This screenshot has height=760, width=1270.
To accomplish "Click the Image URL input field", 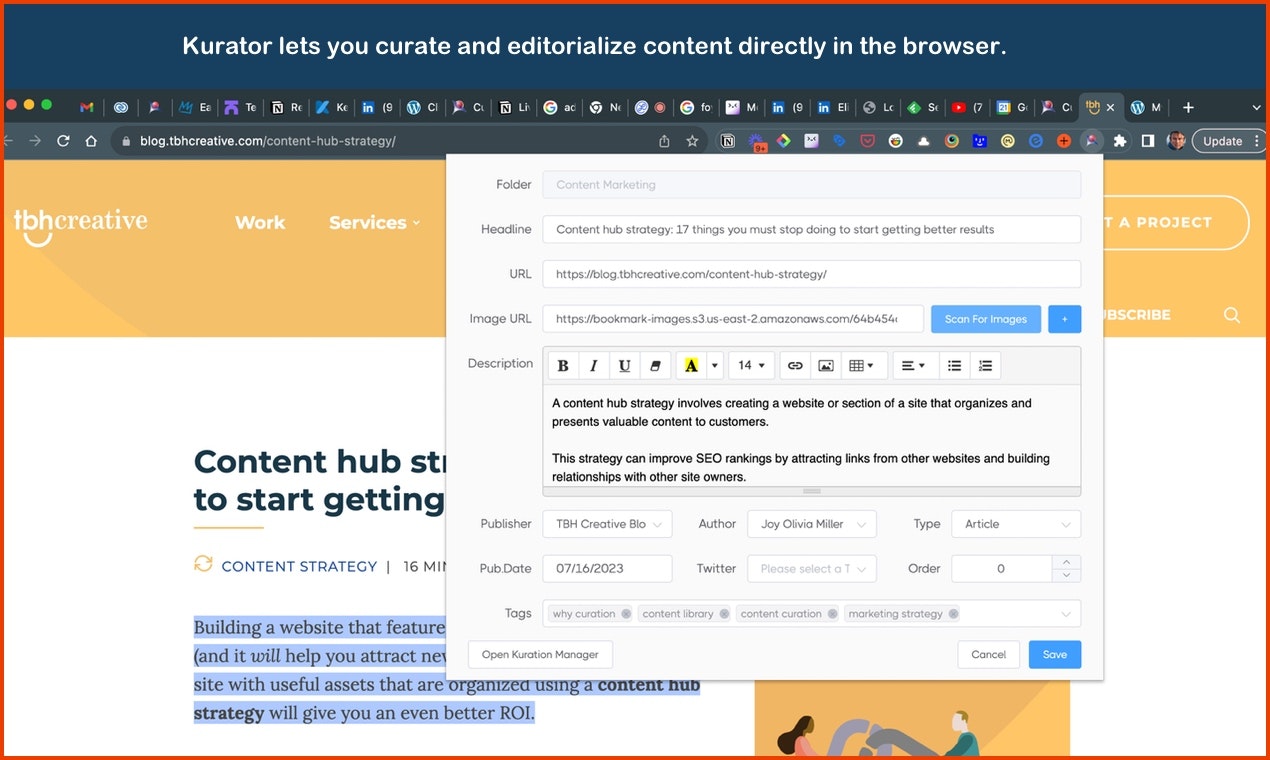I will click(x=733, y=319).
